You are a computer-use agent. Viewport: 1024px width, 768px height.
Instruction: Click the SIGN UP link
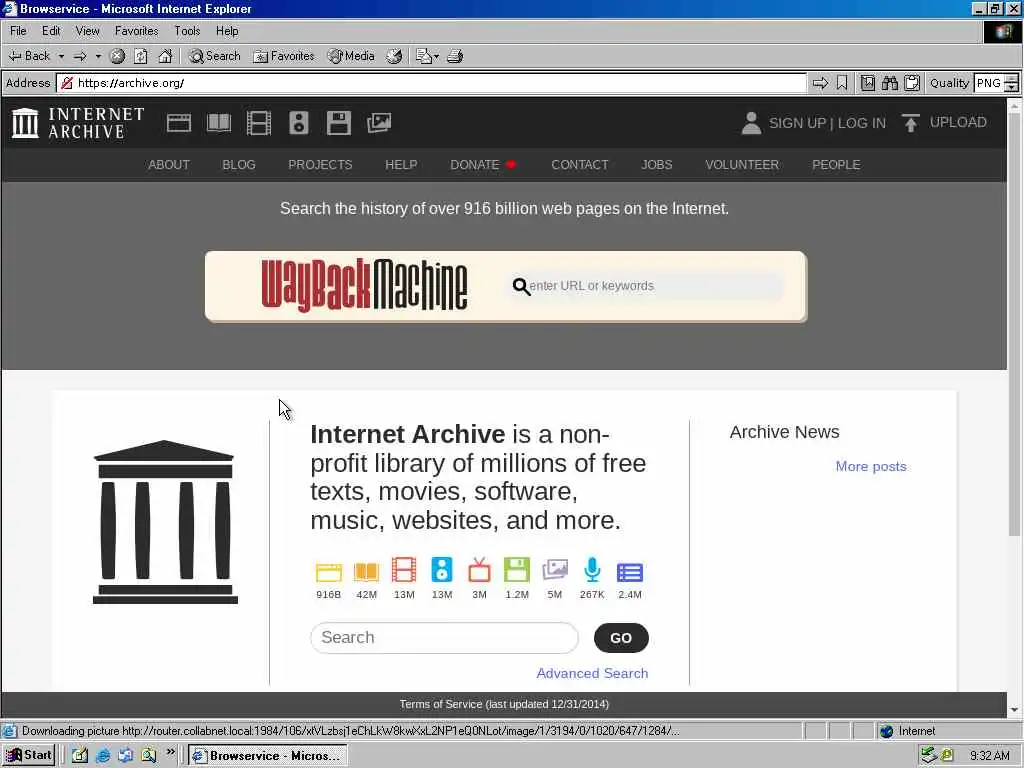pos(797,123)
